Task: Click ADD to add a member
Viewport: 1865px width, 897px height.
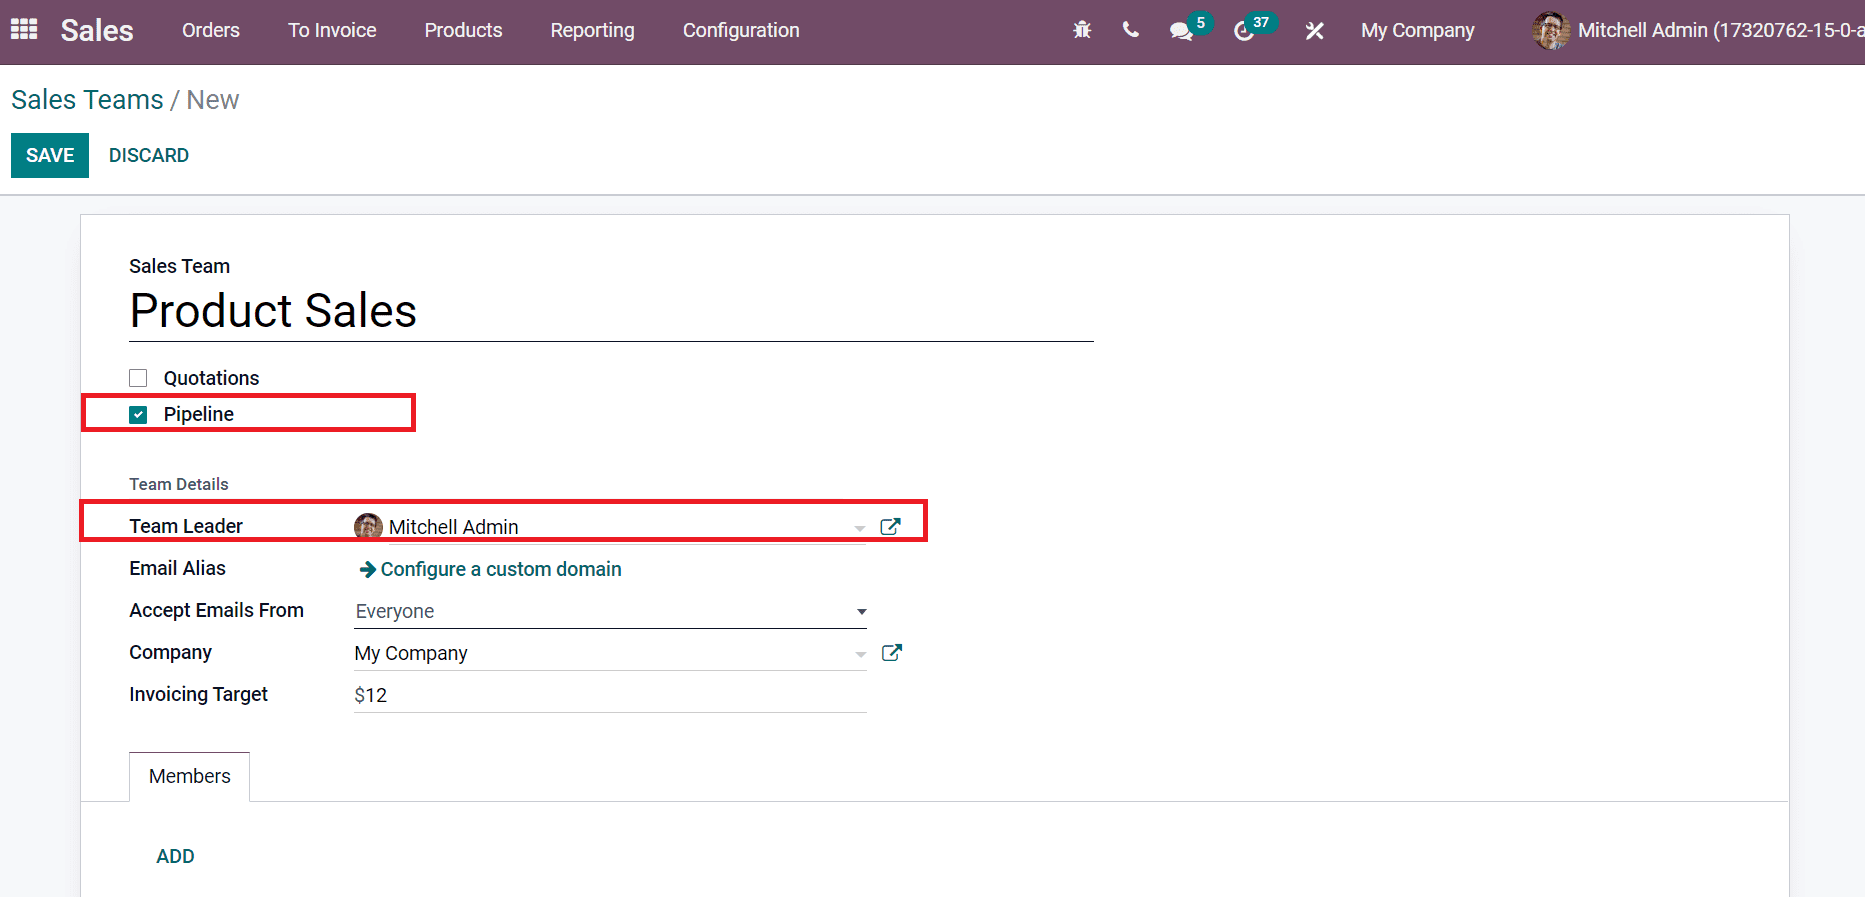Action: (175, 856)
